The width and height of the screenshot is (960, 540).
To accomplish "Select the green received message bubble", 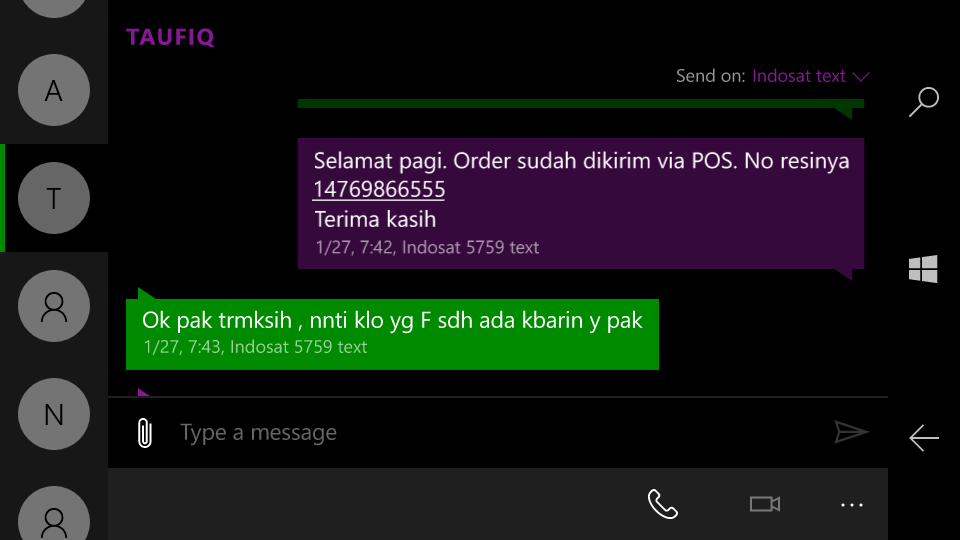I will coord(392,334).
